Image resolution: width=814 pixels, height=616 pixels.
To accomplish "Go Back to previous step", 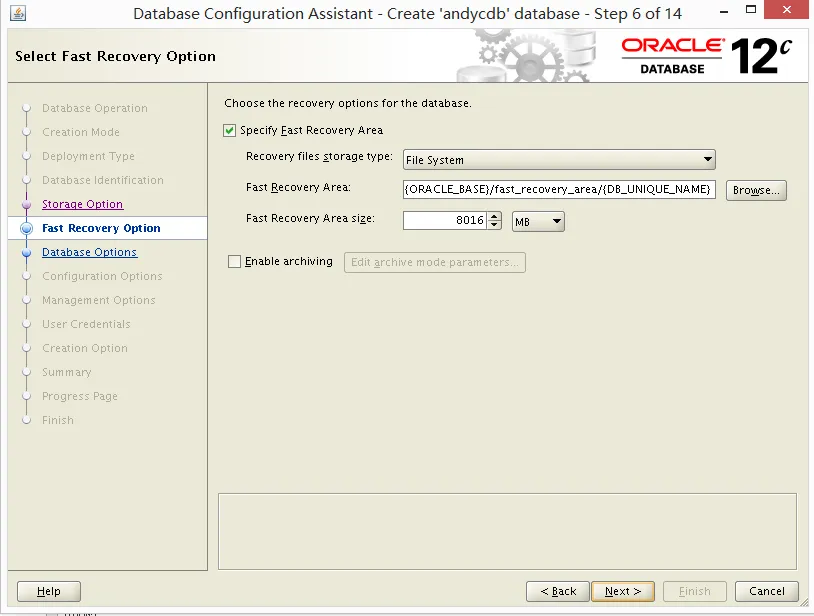I will coord(558,591).
